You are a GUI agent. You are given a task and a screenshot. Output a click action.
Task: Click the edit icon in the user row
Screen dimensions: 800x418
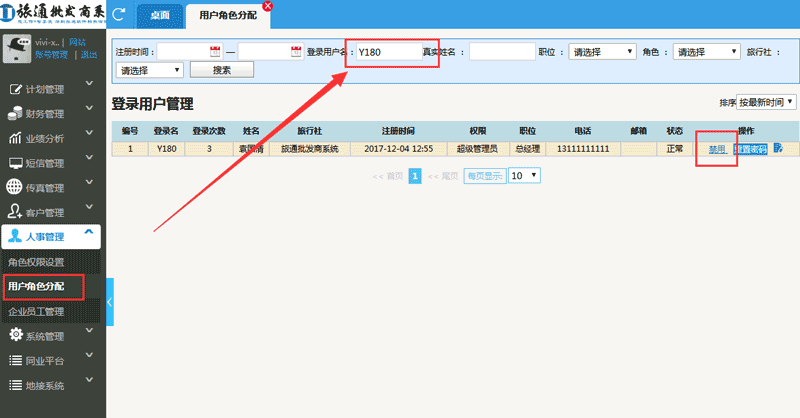click(x=777, y=149)
